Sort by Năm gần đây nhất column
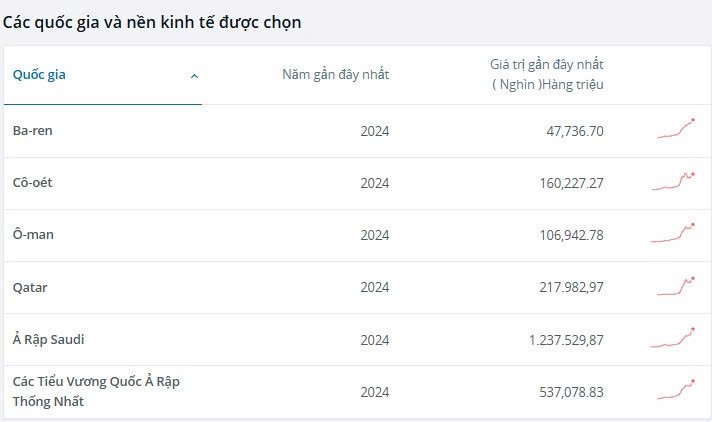The image size is (712, 422). click(x=336, y=74)
